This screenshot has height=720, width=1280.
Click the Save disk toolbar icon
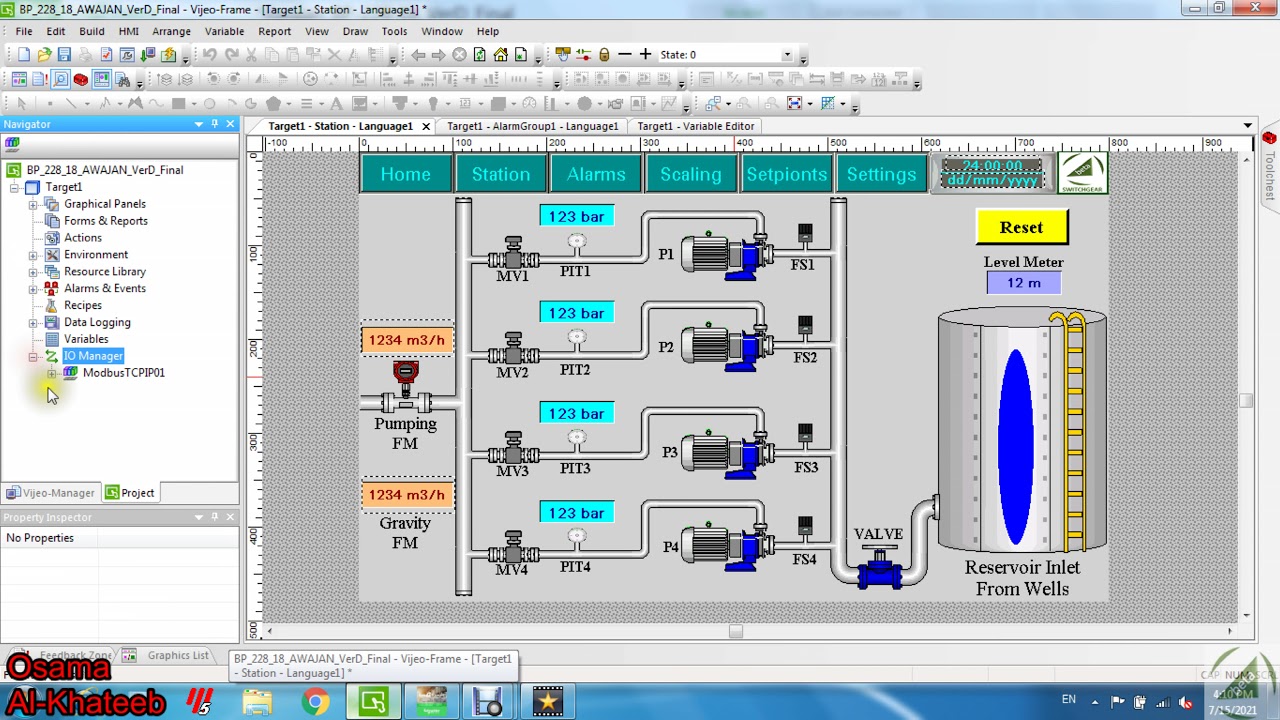64,55
